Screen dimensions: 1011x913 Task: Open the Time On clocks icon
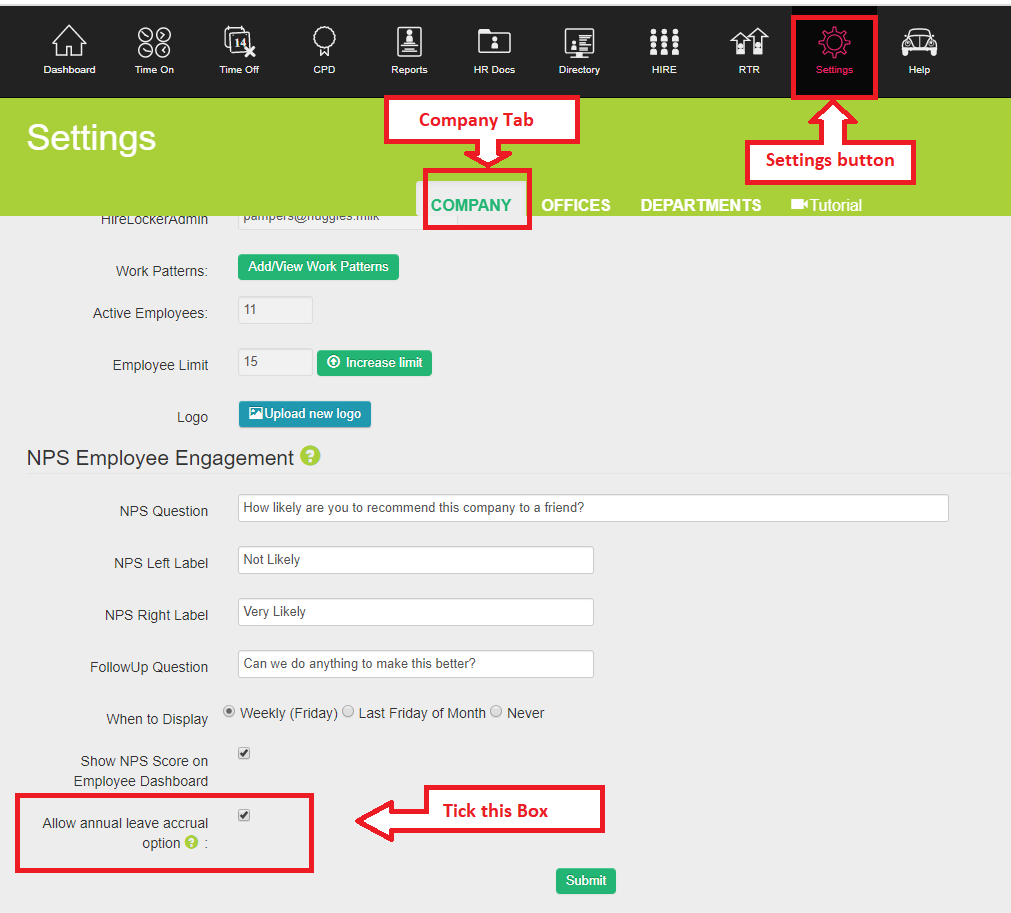154,42
